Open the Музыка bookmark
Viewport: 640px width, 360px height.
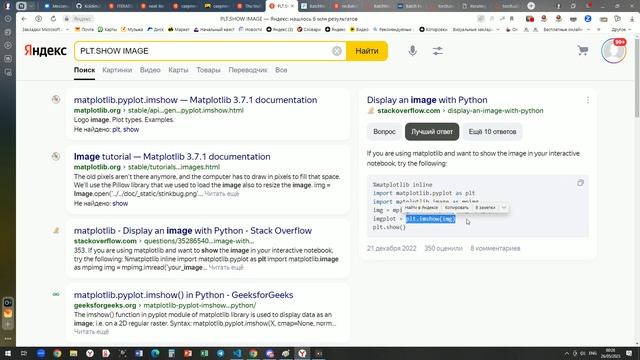[x=131, y=29]
